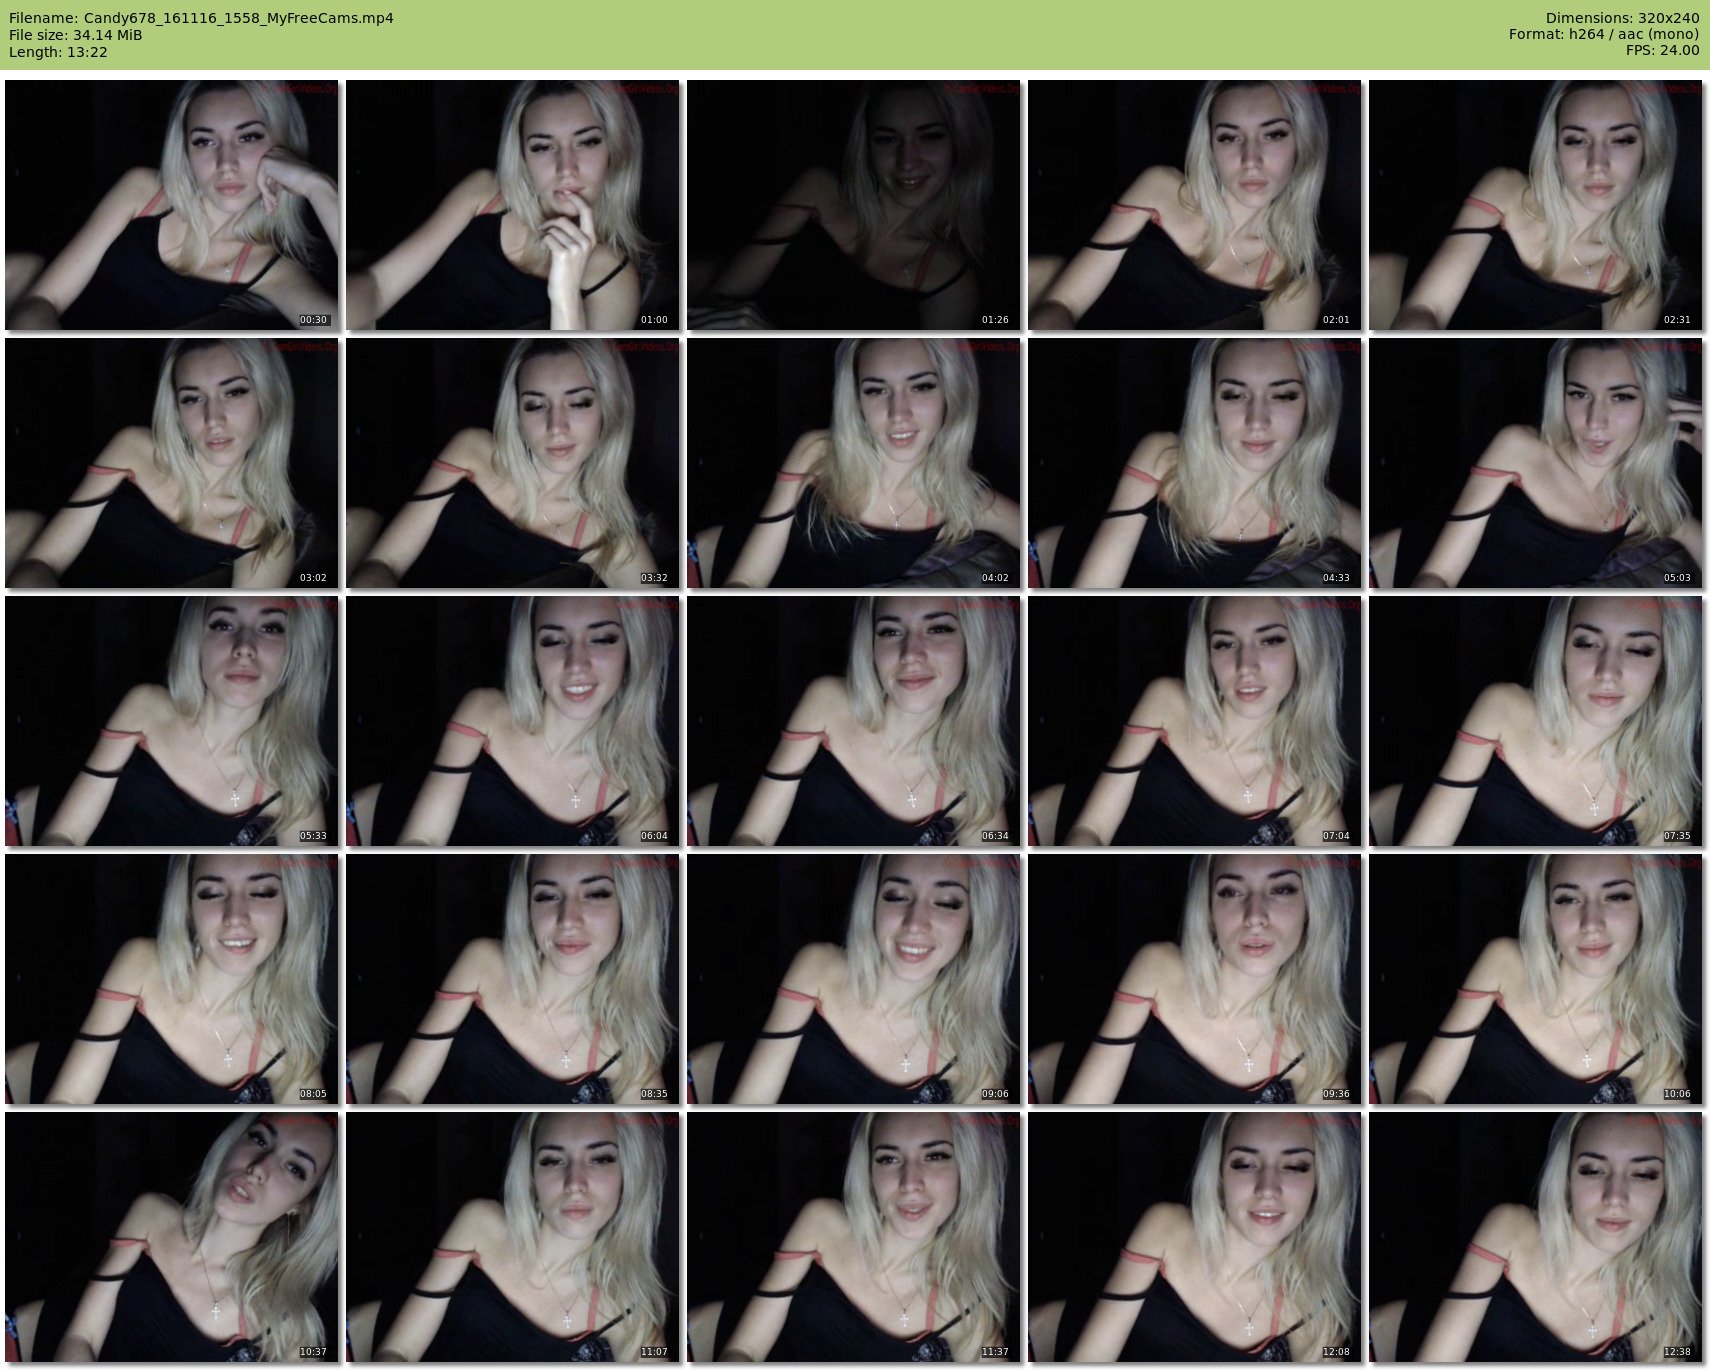Image resolution: width=1710 pixels, height=1370 pixels.
Task: Click the 'File size: 34.14 MiB' text
Action: point(75,35)
